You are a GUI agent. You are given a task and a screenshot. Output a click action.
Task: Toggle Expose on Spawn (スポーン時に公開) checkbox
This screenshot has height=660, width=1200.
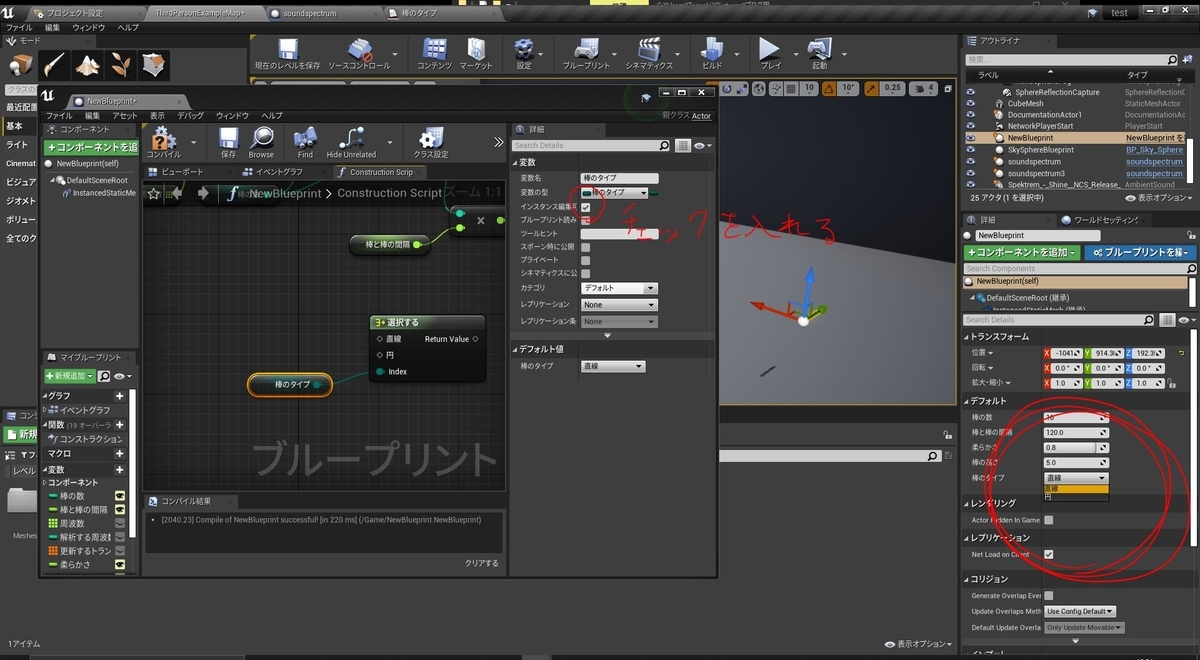(586, 247)
